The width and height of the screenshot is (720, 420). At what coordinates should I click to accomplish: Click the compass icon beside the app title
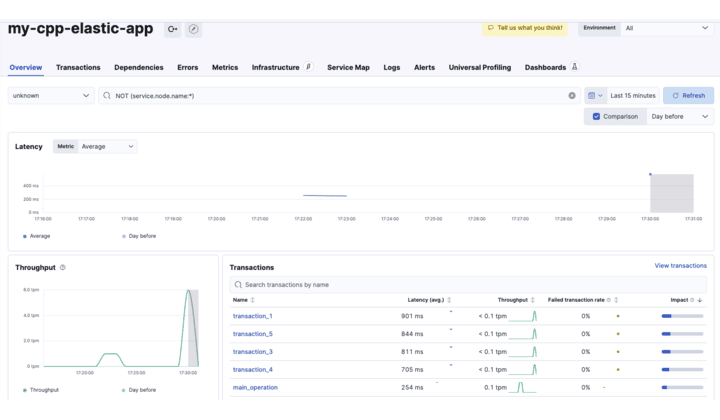tap(194, 29)
